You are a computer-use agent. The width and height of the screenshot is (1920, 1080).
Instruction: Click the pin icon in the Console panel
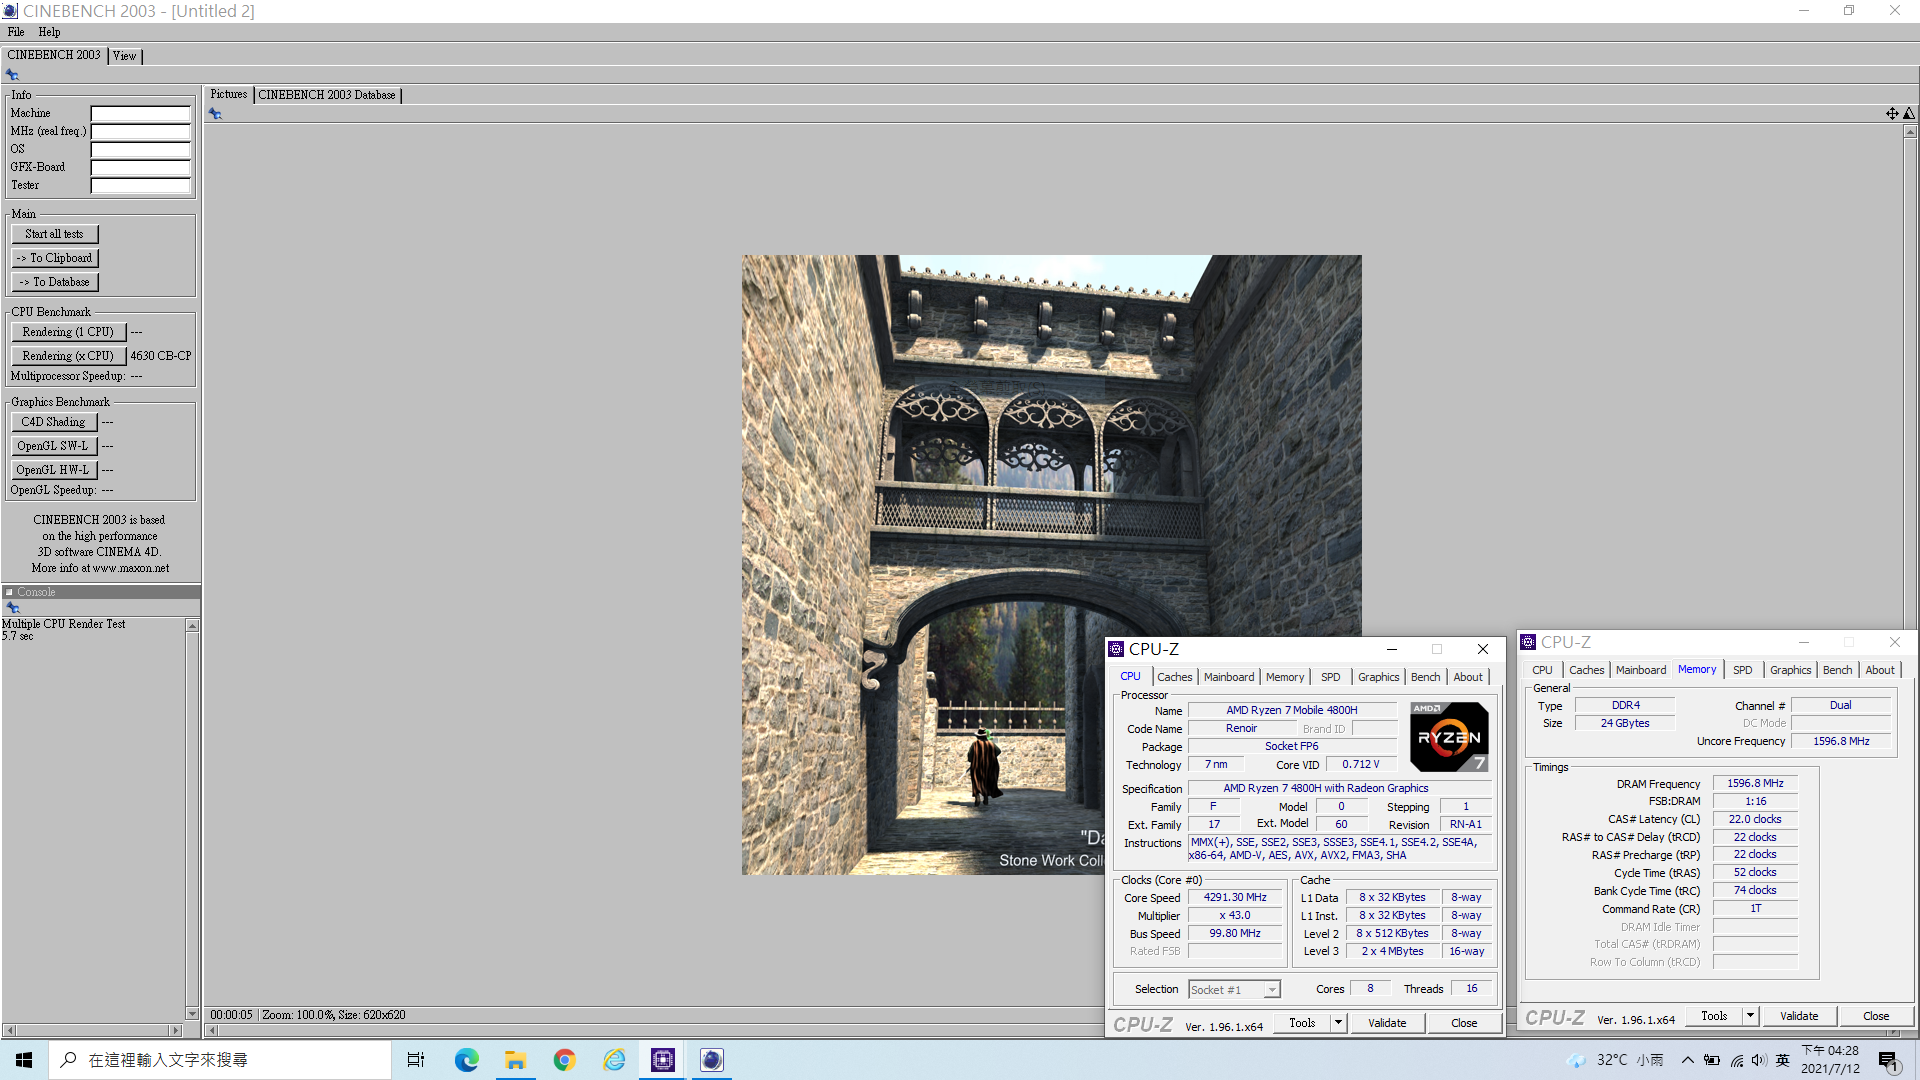point(13,608)
